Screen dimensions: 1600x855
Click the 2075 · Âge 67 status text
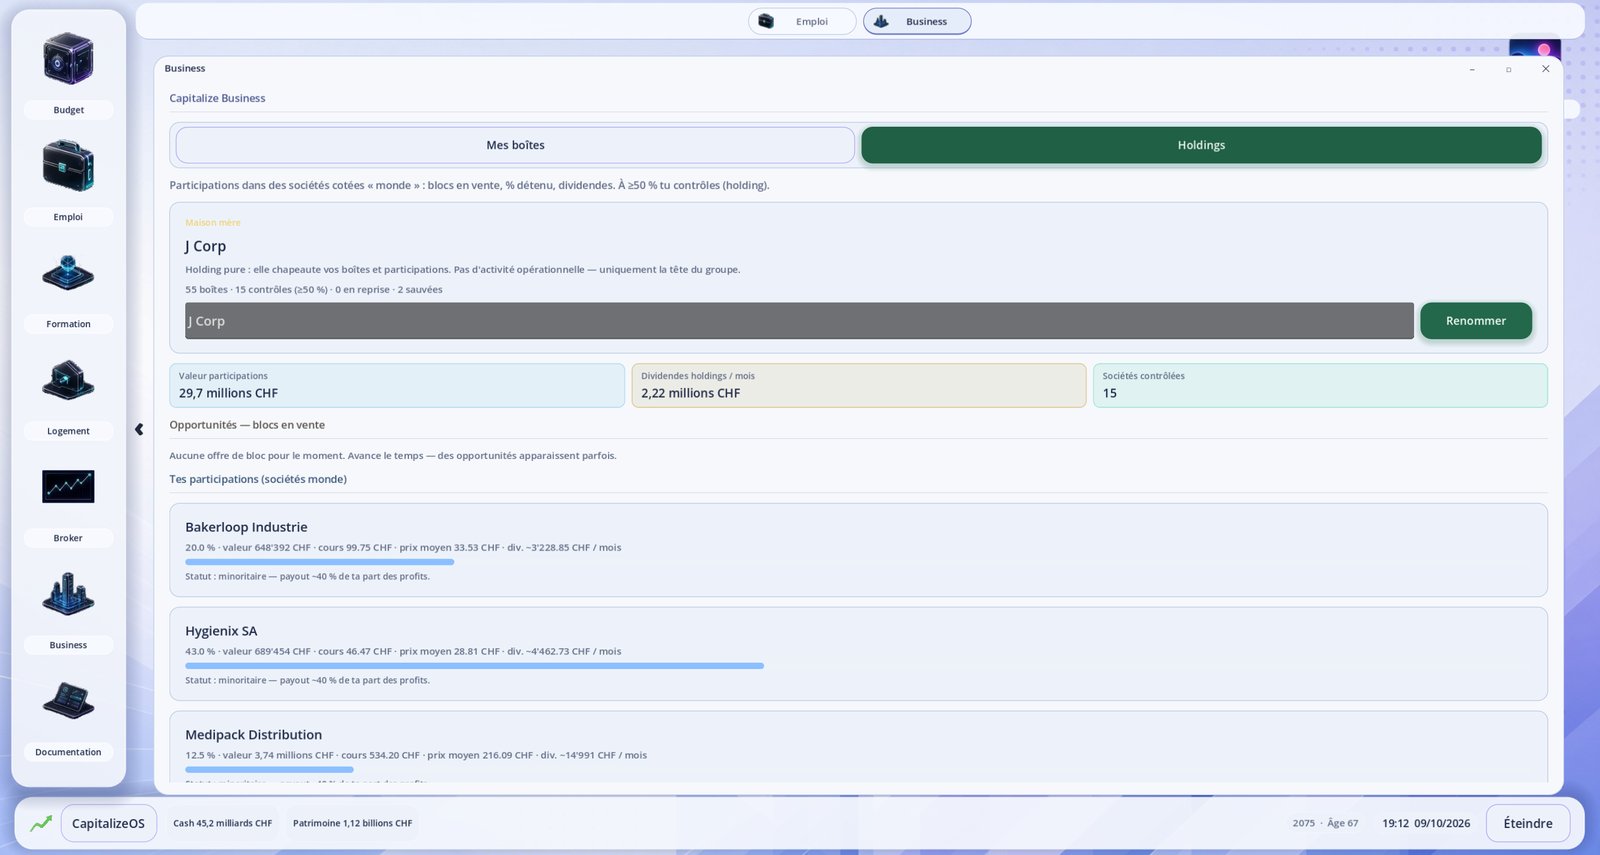(x=1325, y=823)
